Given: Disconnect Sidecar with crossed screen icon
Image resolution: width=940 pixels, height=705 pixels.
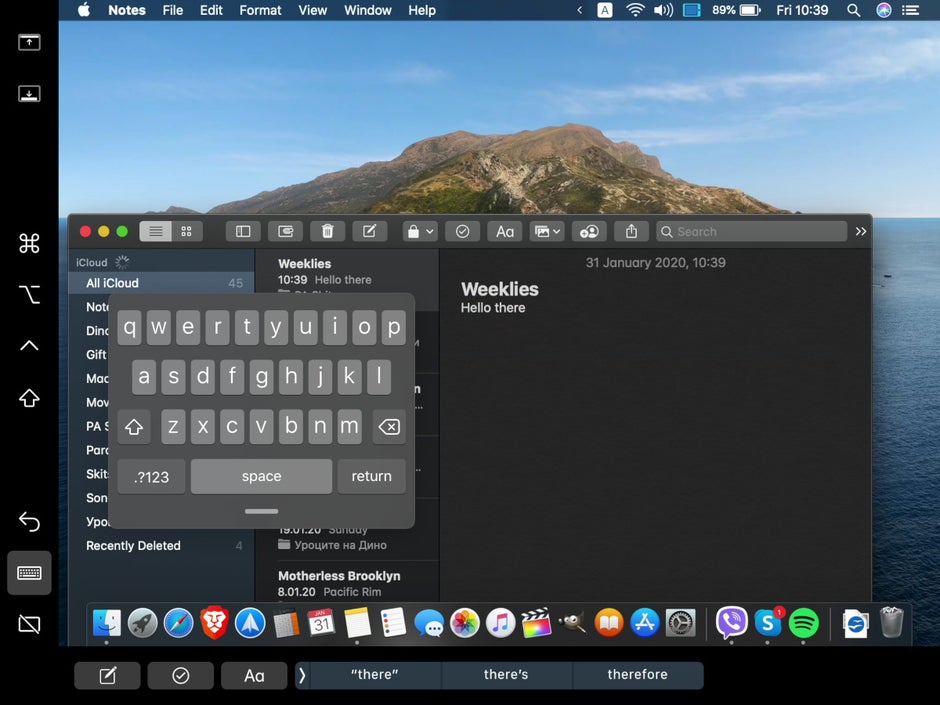Looking at the screenshot, I should tap(29, 624).
